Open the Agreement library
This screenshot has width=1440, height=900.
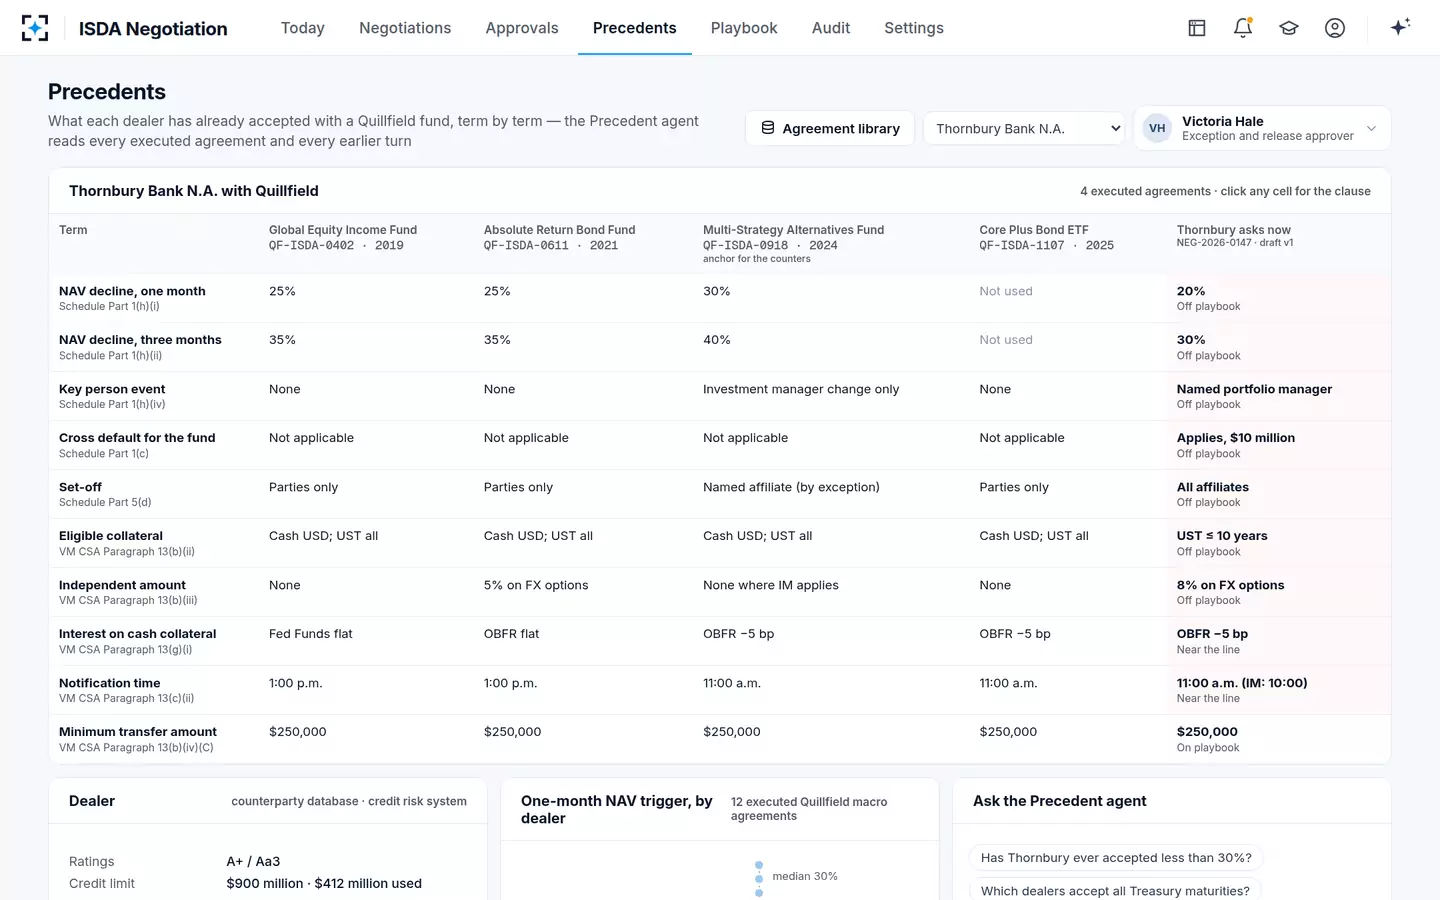(x=830, y=128)
